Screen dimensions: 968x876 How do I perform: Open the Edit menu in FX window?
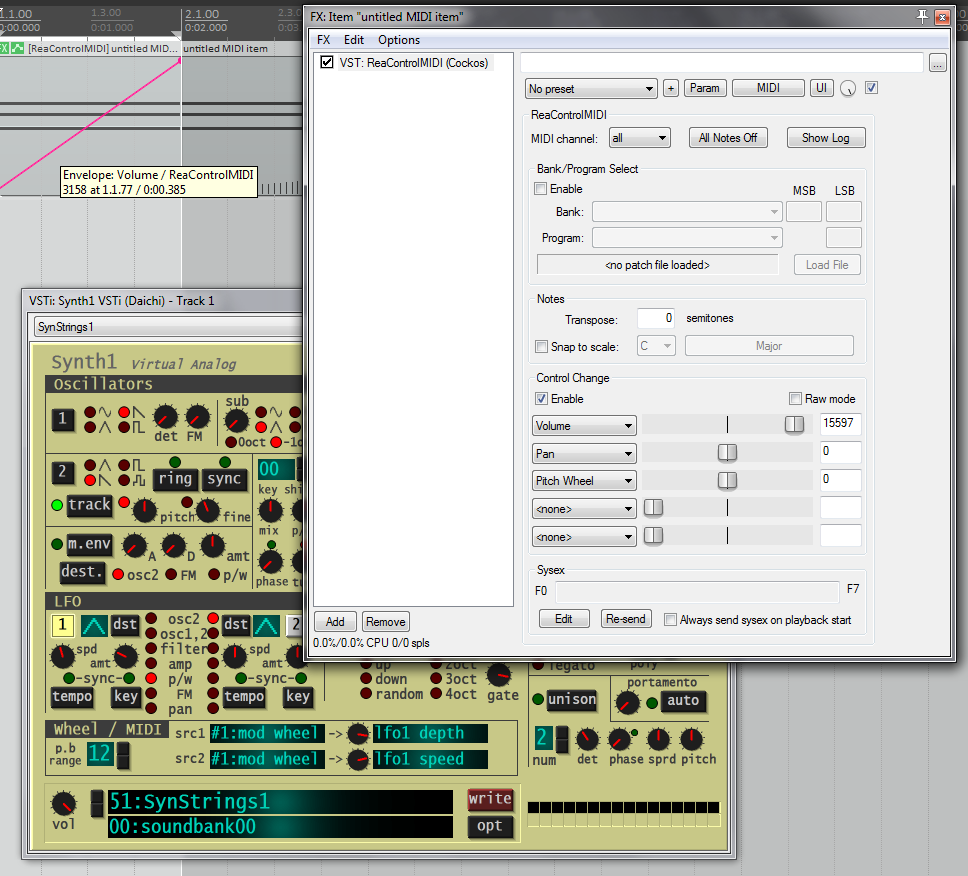[x=354, y=40]
